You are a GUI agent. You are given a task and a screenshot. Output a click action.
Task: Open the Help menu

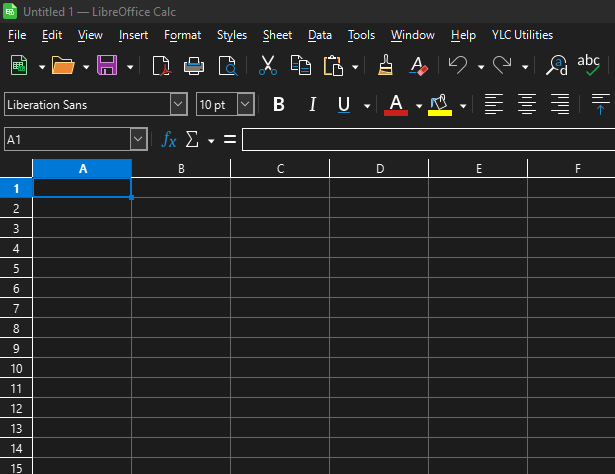tap(463, 35)
